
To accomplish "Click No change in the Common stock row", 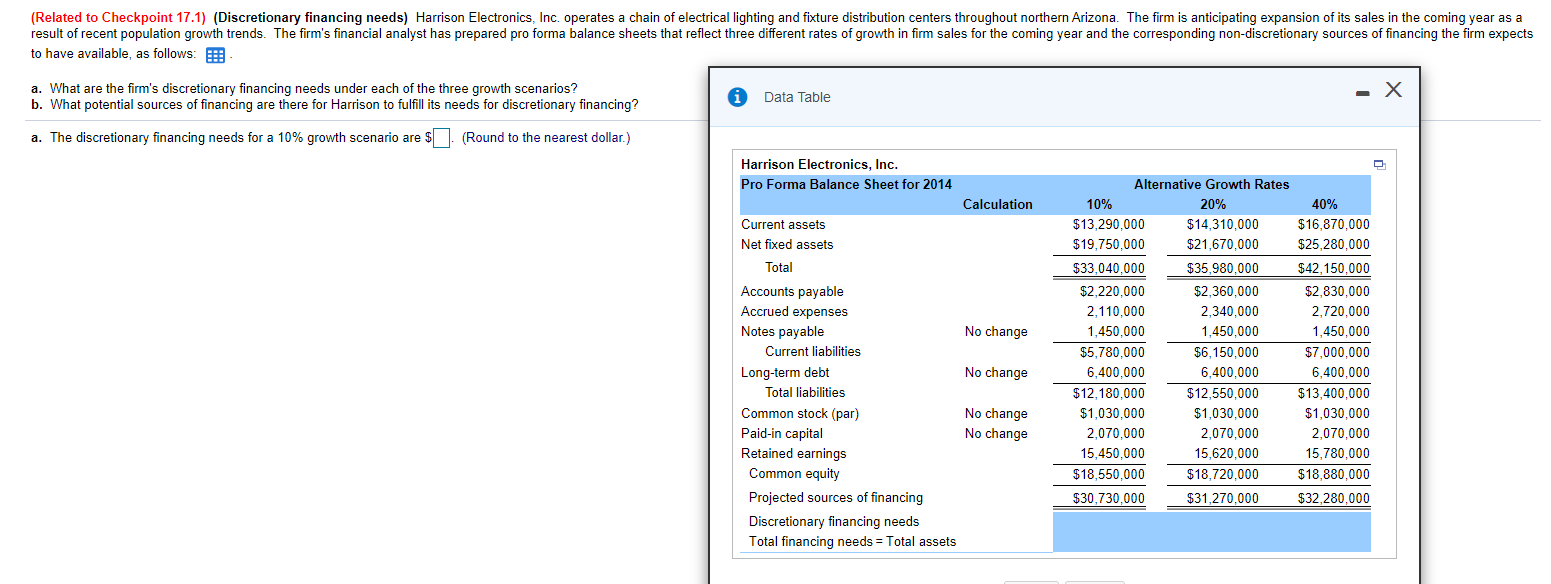I will click(x=996, y=414).
